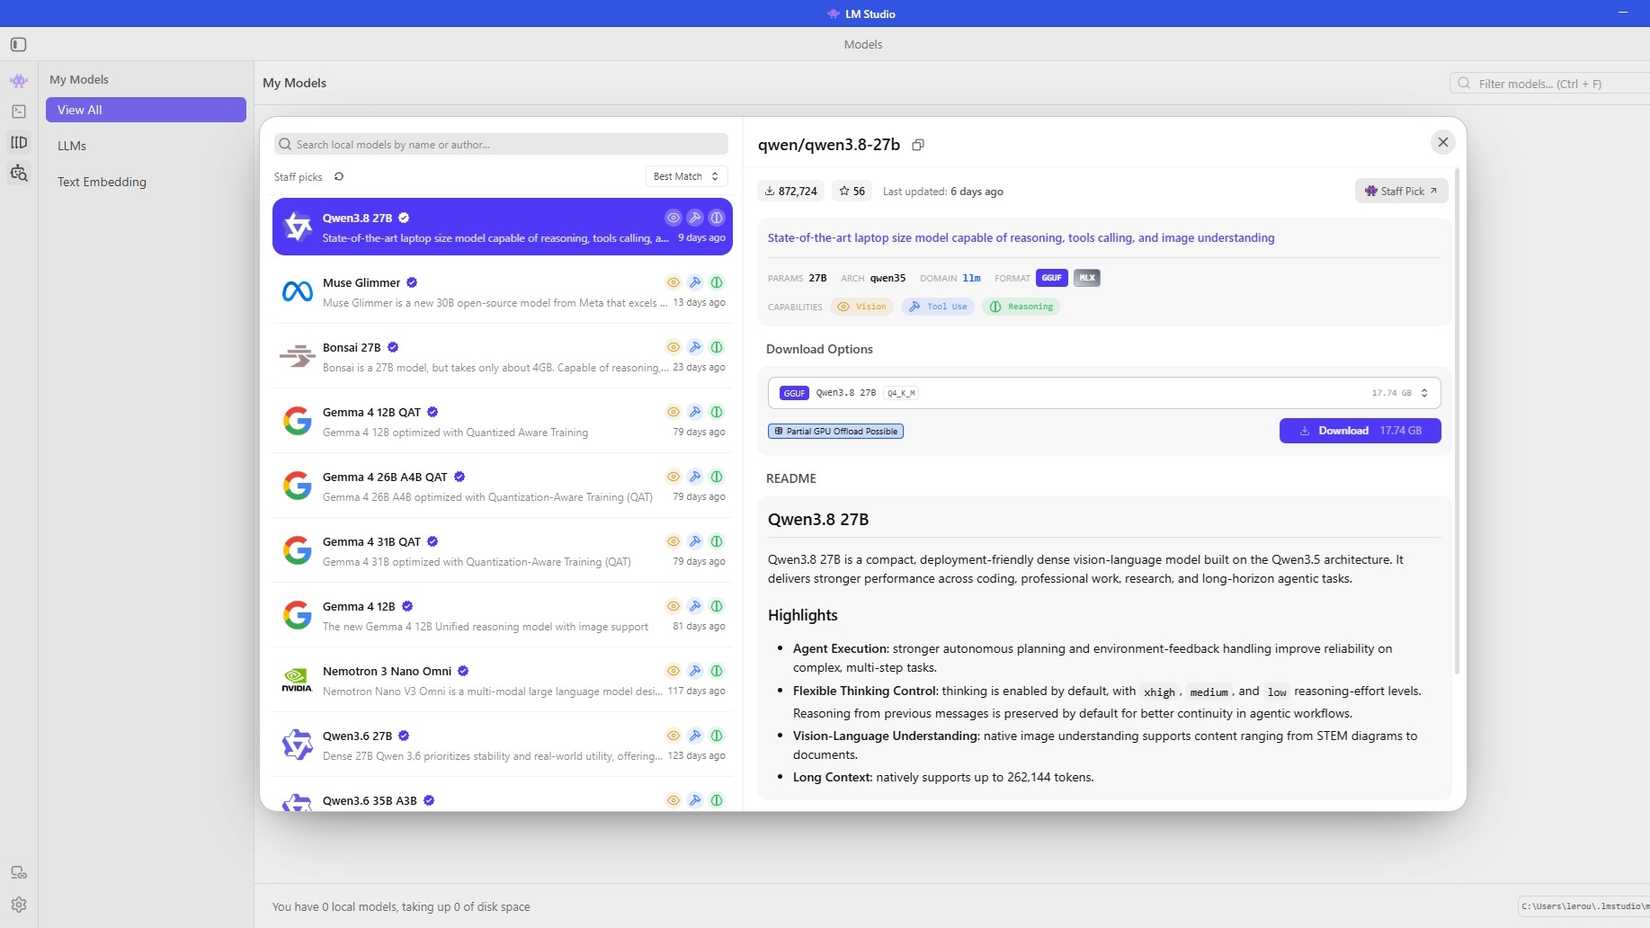Viewport: 1650px width, 928px height.
Task: Click the model details vertical scrollbar
Action: pyautogui.click(x=1456, y=420)
